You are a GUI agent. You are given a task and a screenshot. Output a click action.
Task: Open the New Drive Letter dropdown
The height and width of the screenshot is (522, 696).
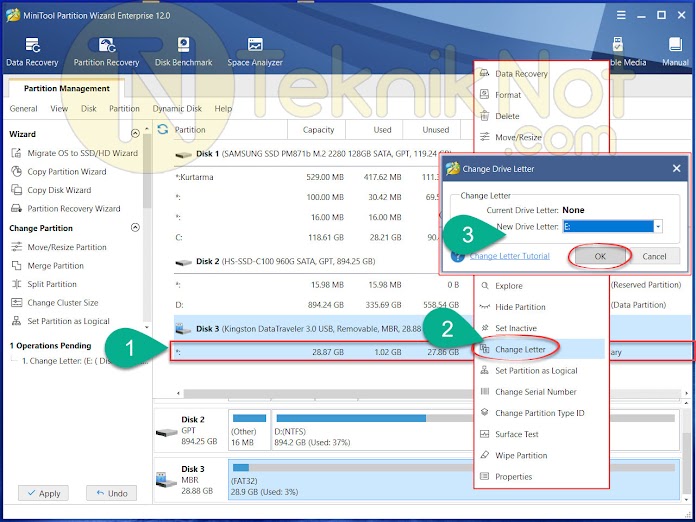pyautogui.click(x=658, y=226)
